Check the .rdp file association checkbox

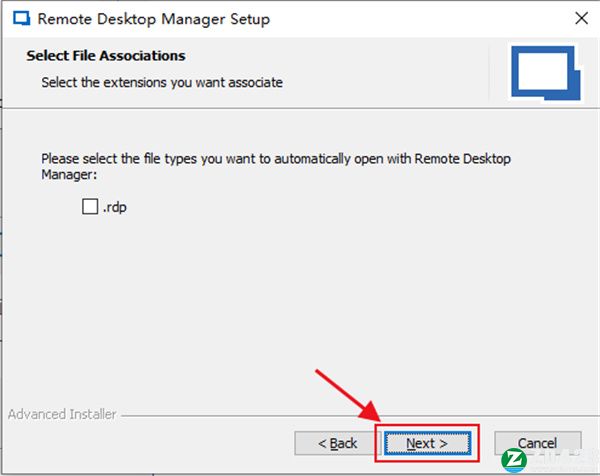click(x=90, y=207)
